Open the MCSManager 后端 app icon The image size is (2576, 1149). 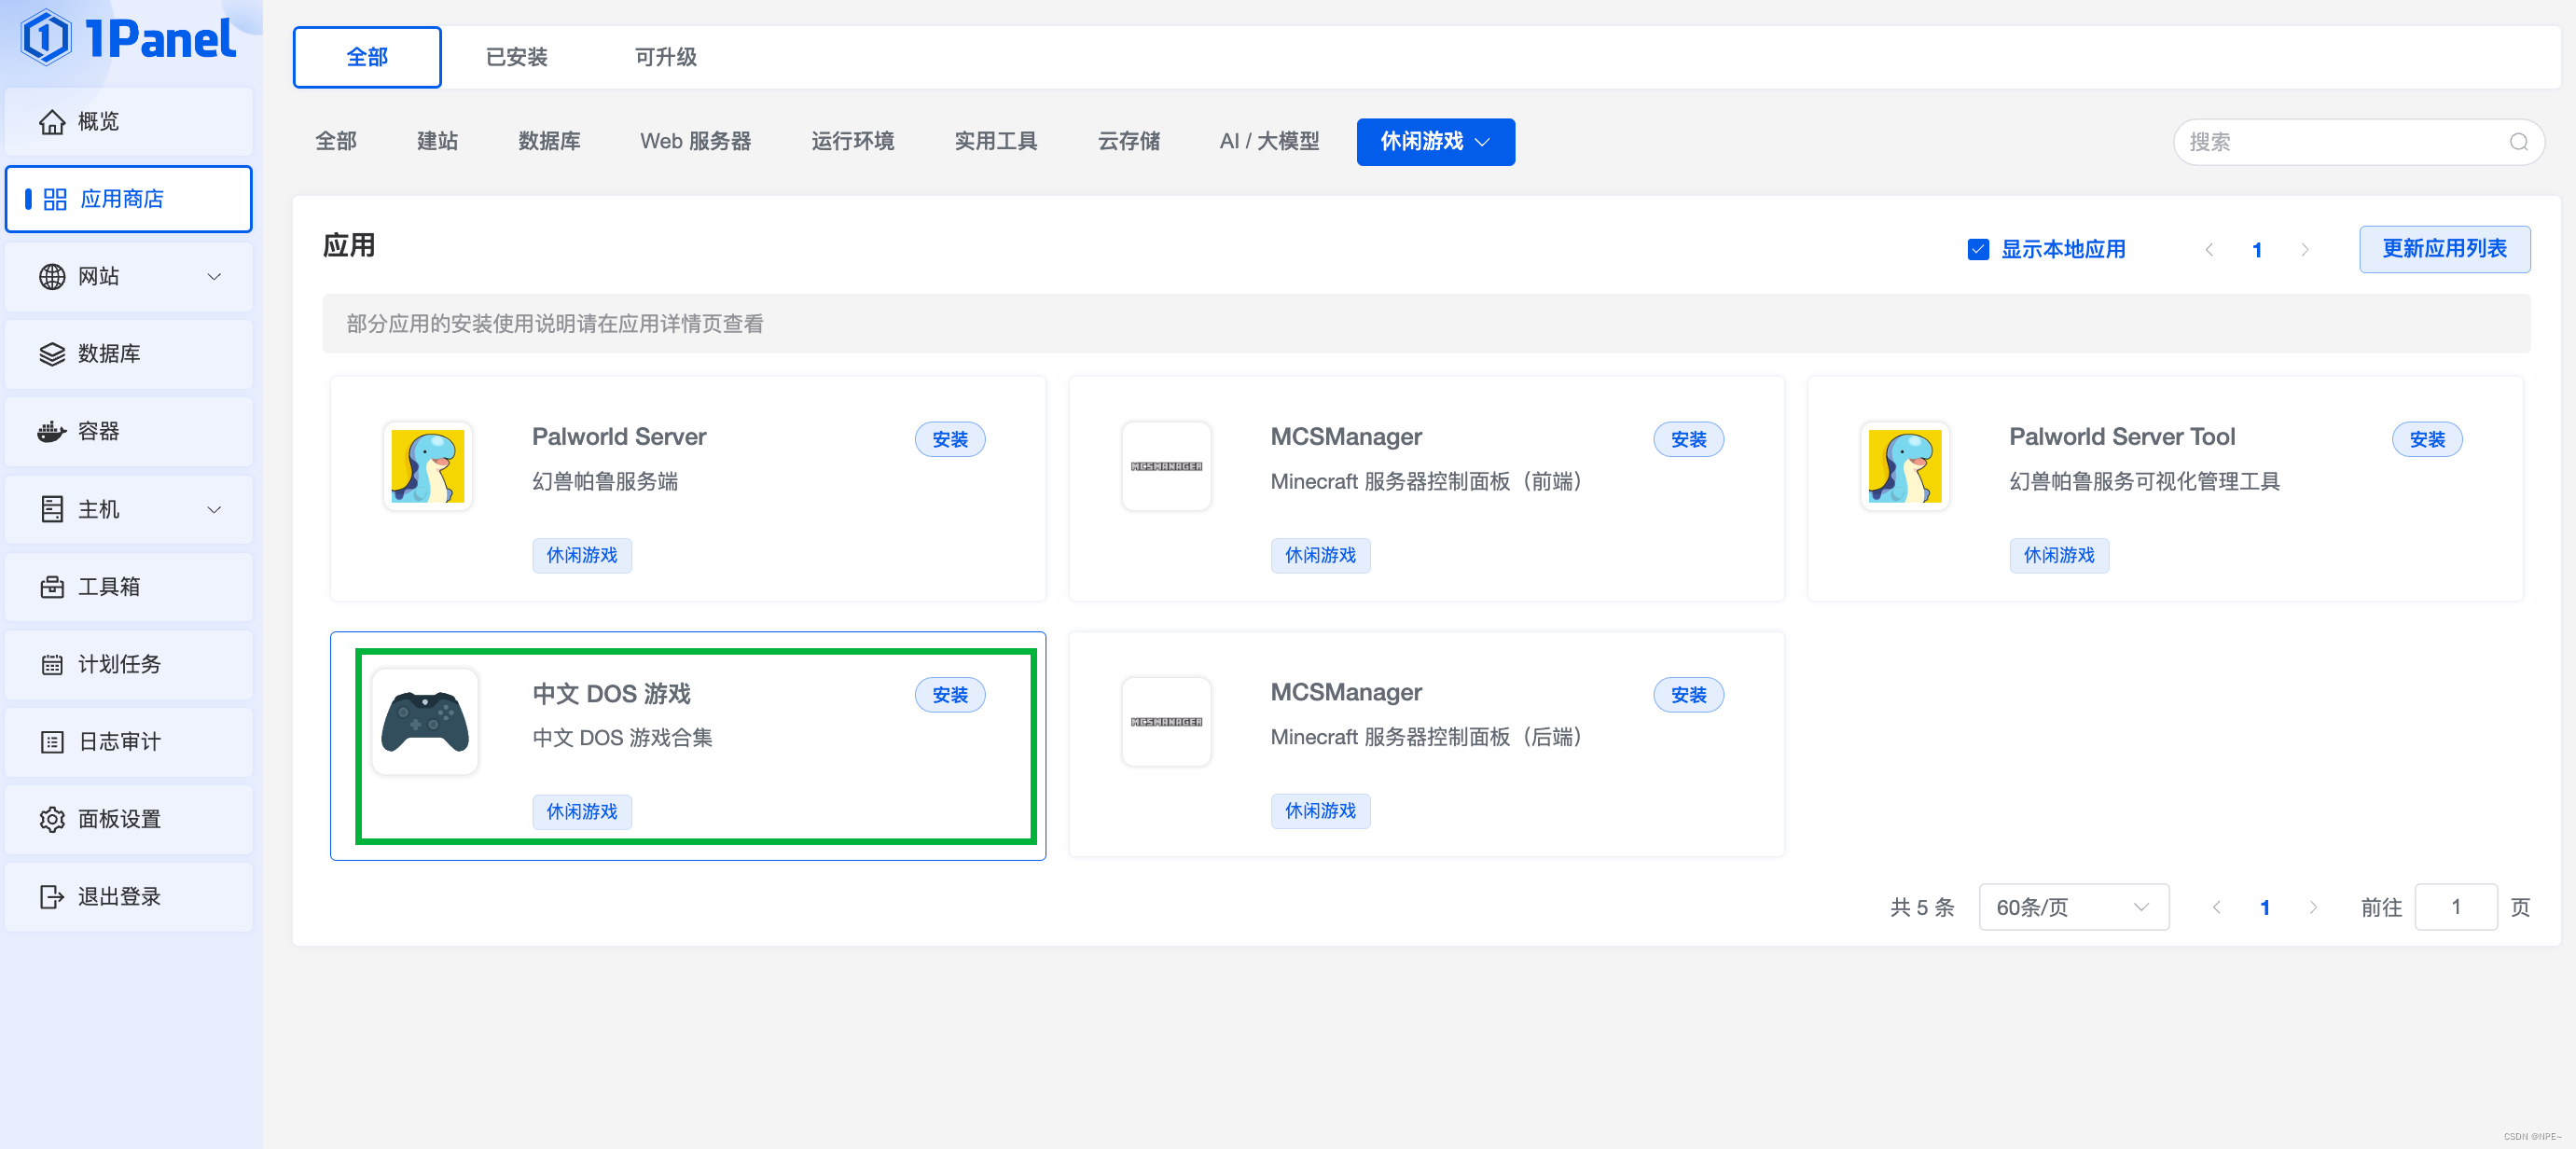click(1166, 722)
